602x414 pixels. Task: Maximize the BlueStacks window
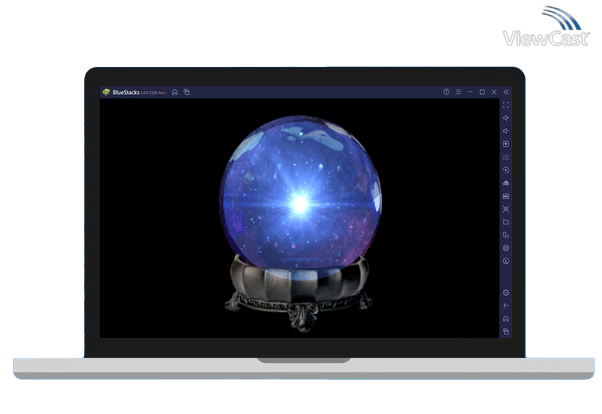coord(482,92)
